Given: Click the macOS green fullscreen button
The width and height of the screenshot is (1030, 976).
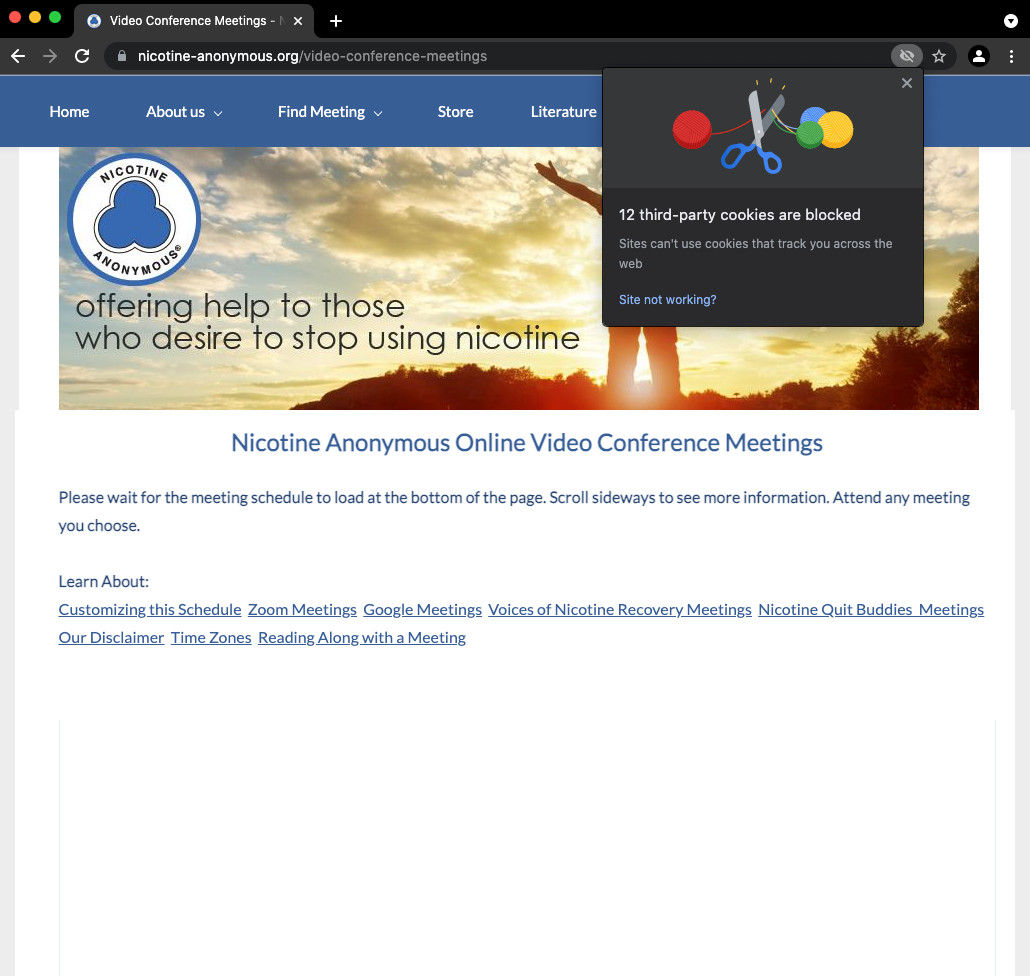Looking at the screenshot, I should coord(55,17).
